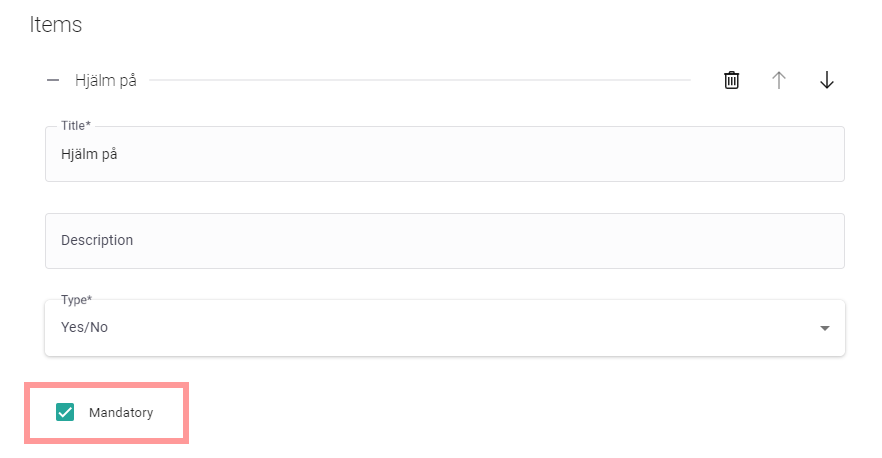Click the dropdown caret in Type field
This screenshot has height=458, width=882.
click(824, 328)
